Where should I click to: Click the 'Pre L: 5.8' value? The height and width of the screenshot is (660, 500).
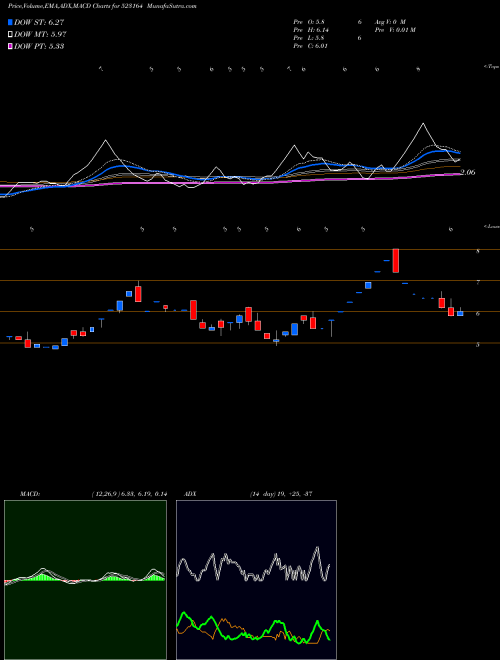click(309, 38)
